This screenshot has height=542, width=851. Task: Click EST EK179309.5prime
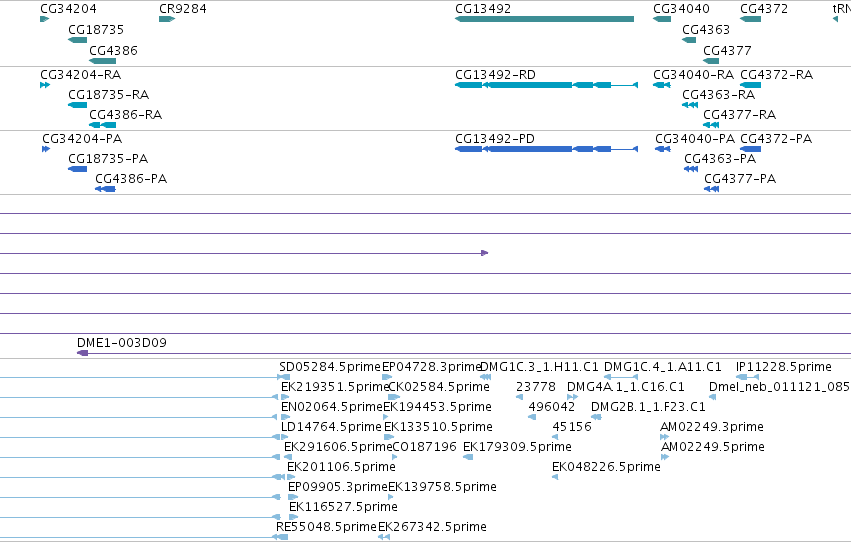(x=517, y=447)
